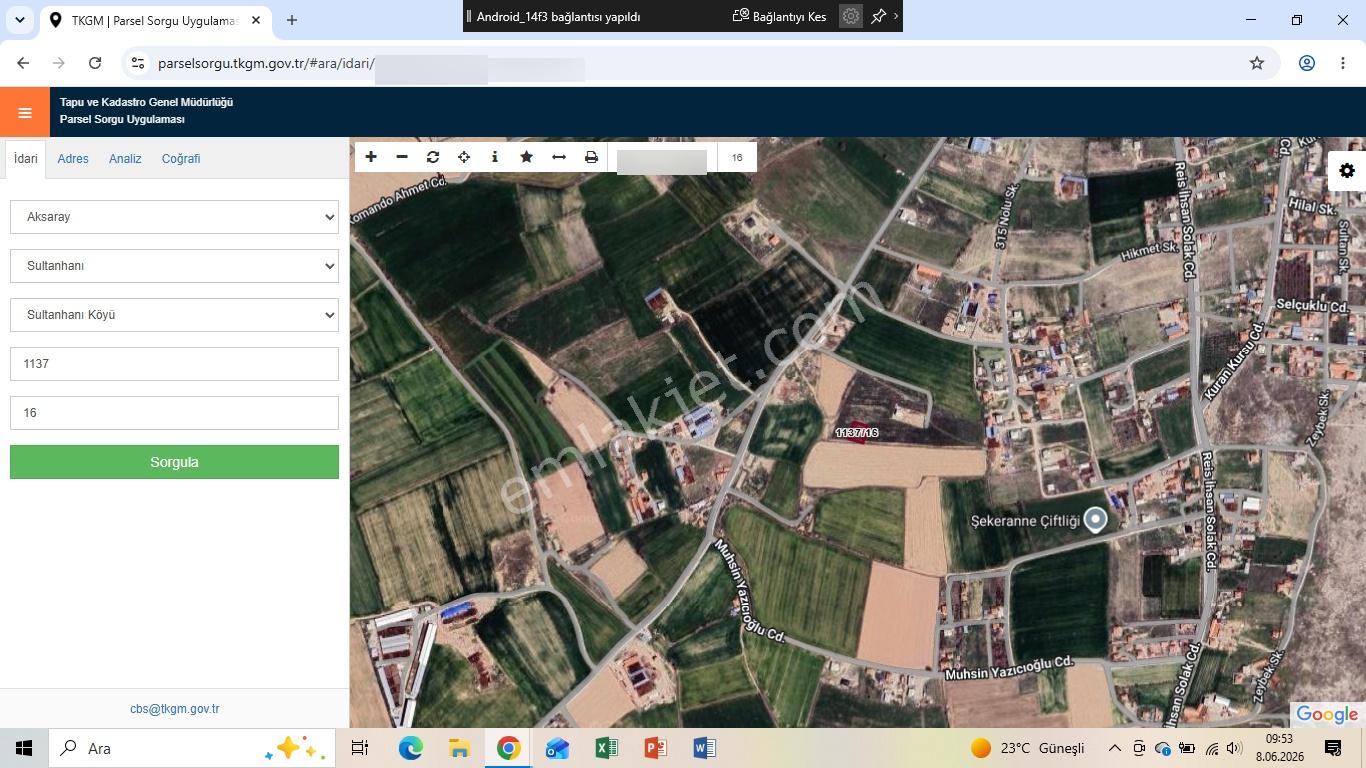Click the zoom level 16 box in toolbar
This screenshot has width=1366, height=768.
click(737, 157)
